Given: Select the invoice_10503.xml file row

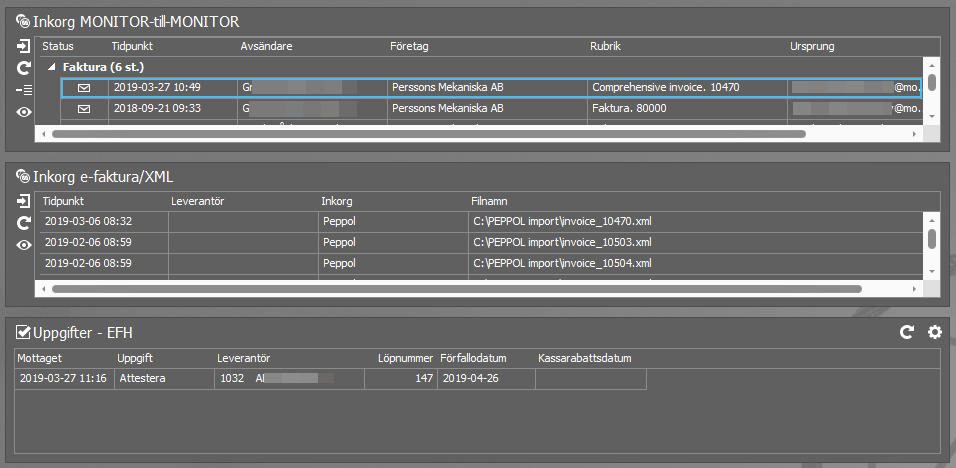Looking at the screenshot, I should [x=561, y=242].
